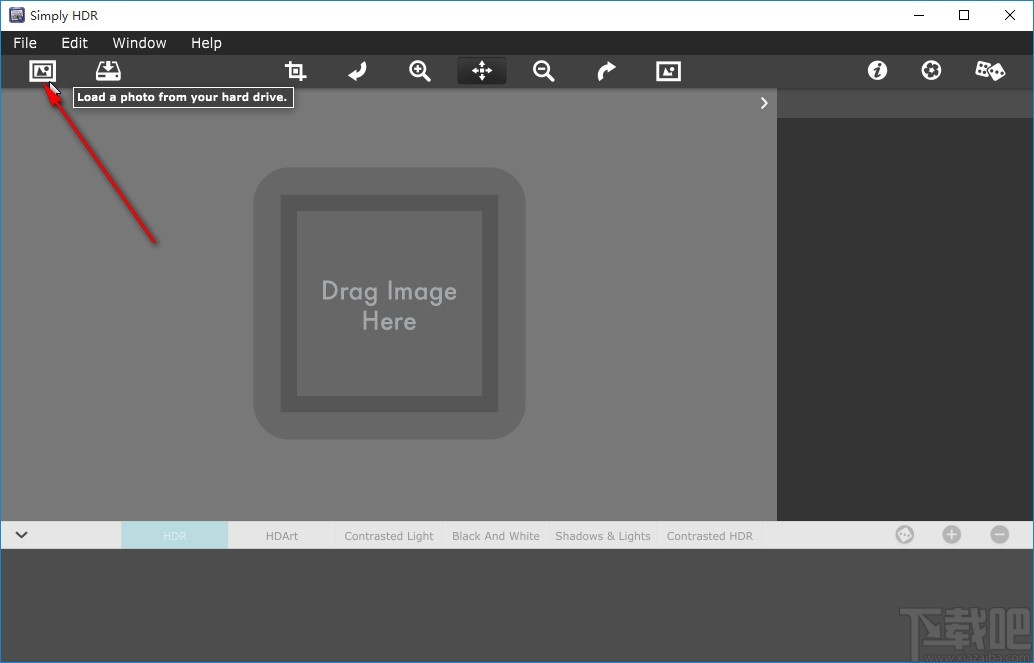Click the fit image to window icon
The image size is (1034, 663).
[668, 71]
